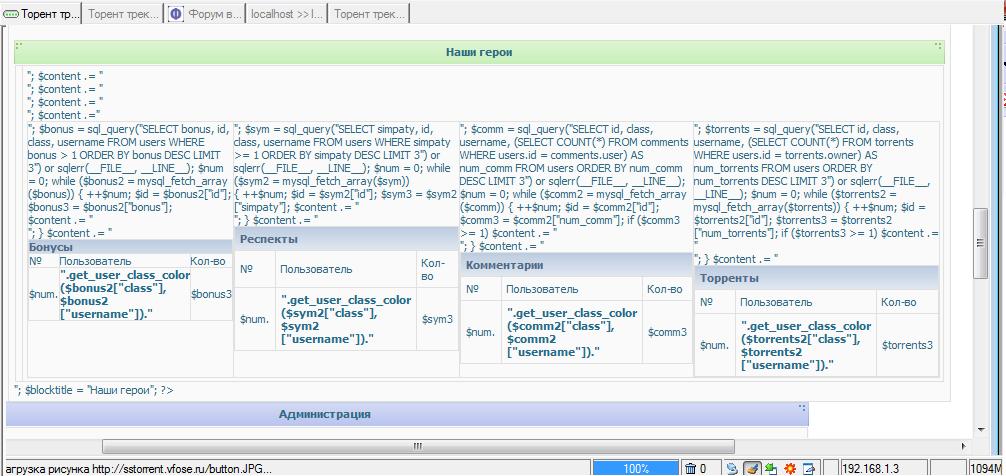The height and width of the screenshot is (476, 1006).
Task: Click the refresh arrows status bar icon
Action: pos(733,468)
